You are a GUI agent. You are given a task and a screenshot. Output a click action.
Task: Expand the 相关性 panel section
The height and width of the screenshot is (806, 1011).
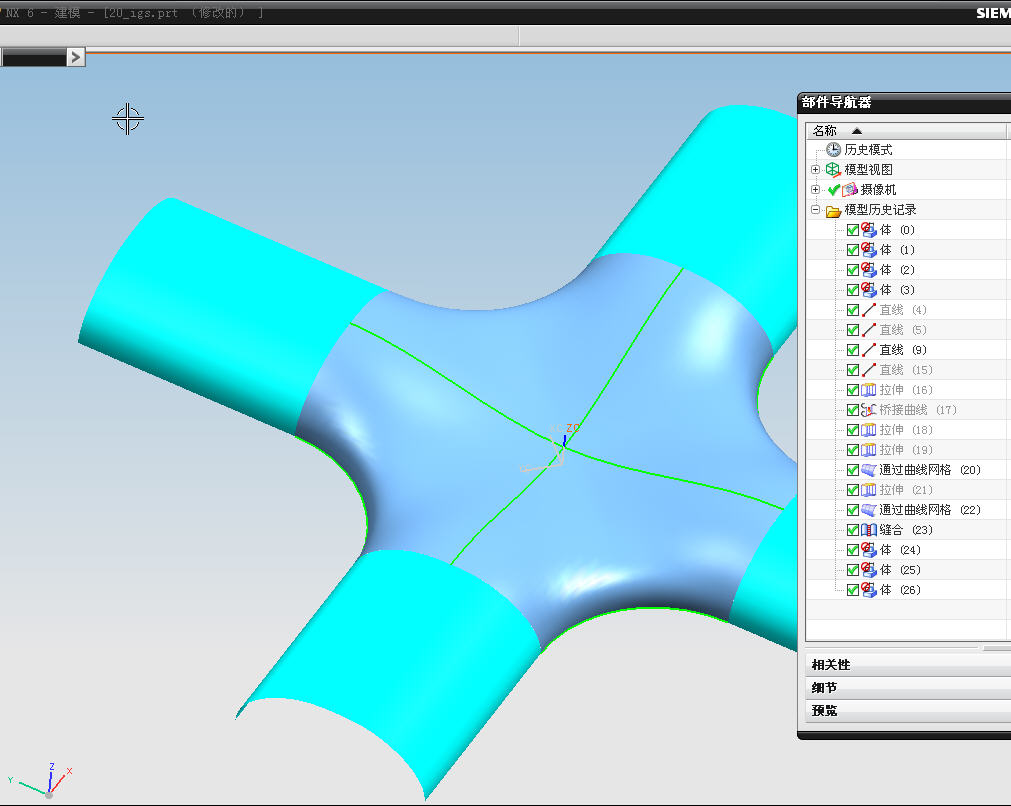pyautogui.click(x=908, y=665)
